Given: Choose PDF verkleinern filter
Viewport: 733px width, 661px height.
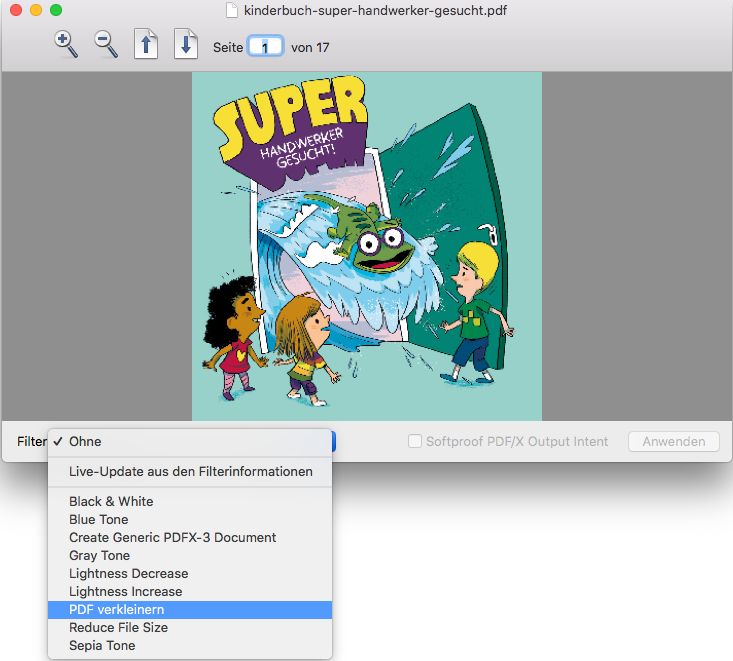Looking at the screenshot, I should coord(190,610).
